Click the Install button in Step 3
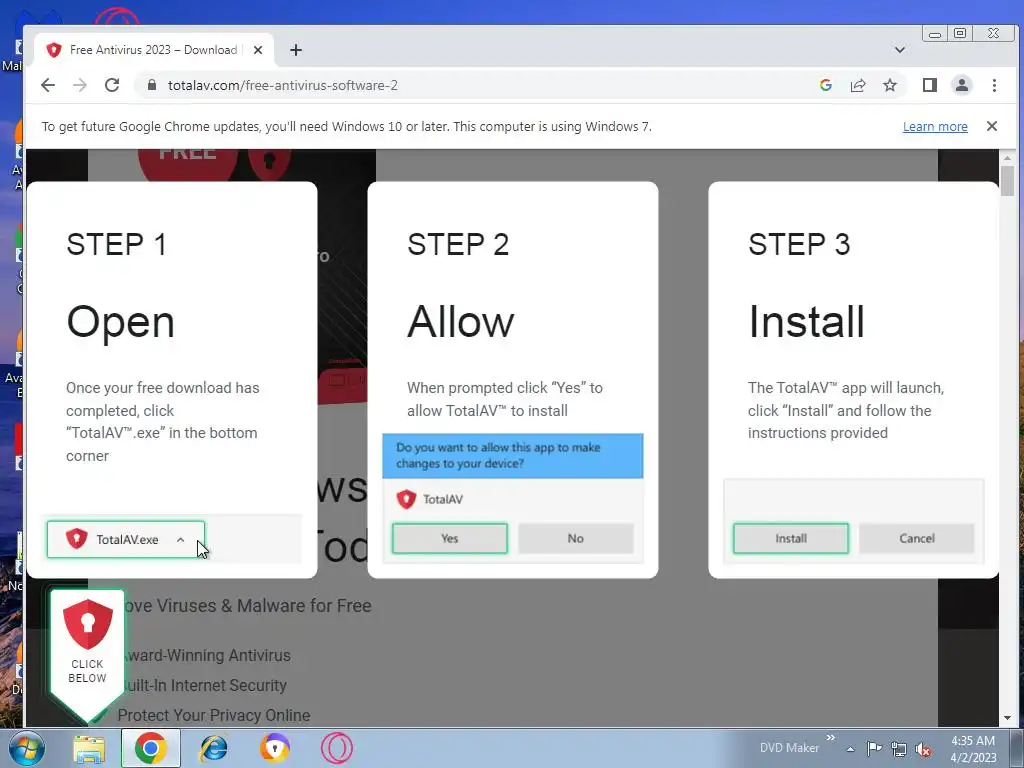The height and width of the screenshot is (768, 1024). pyautogui.click(x=790, y=539)
